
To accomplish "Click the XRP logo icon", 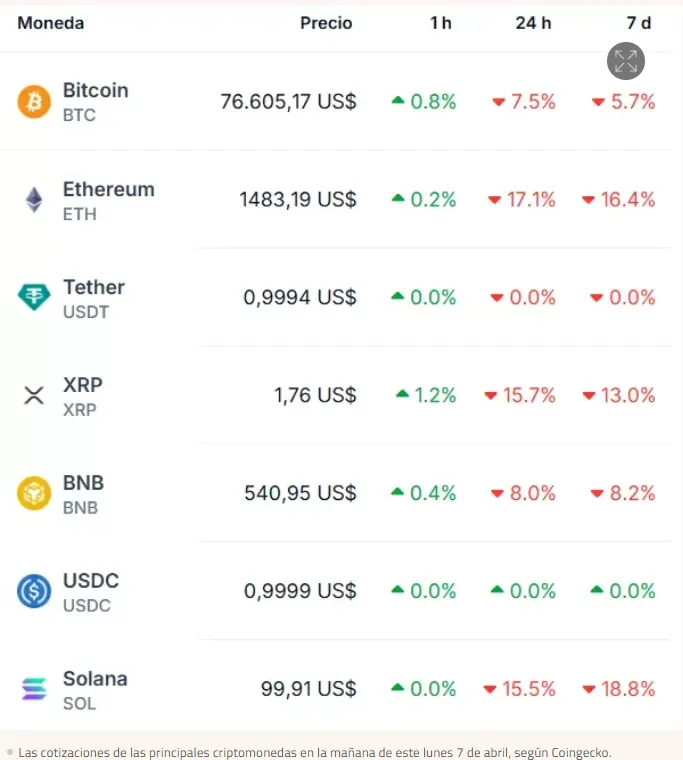I will pyautogui.click(x=34, y=395).
